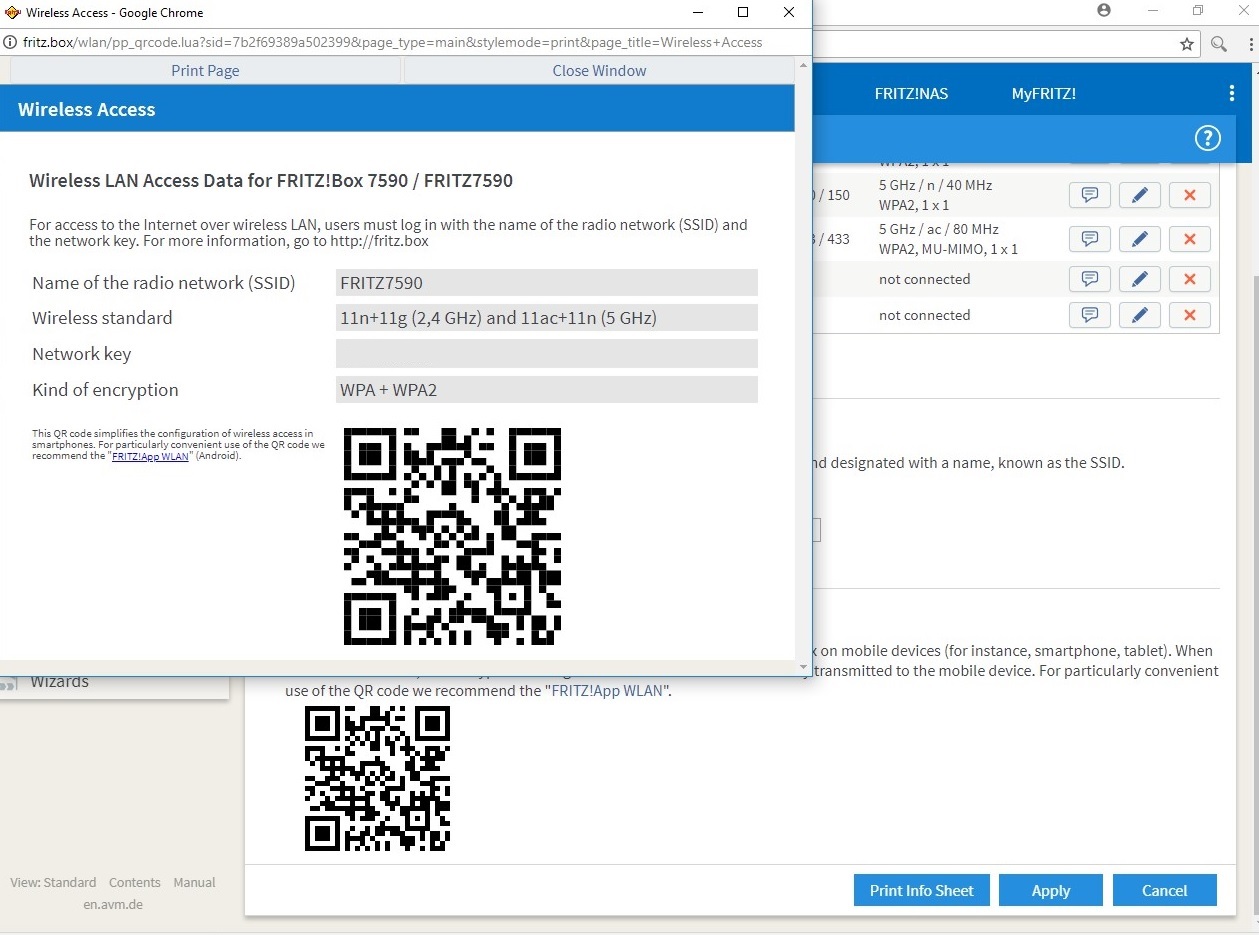Click the popup address bar URL
Screen dimensions: 1259x935
pyautogui.click(x=393, y=42)
